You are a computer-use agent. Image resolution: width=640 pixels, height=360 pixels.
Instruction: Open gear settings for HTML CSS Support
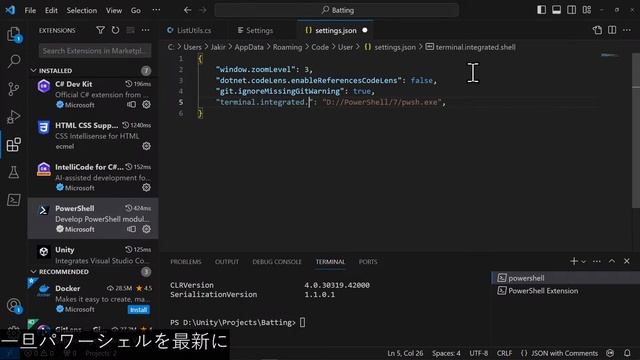click(147, 146)
